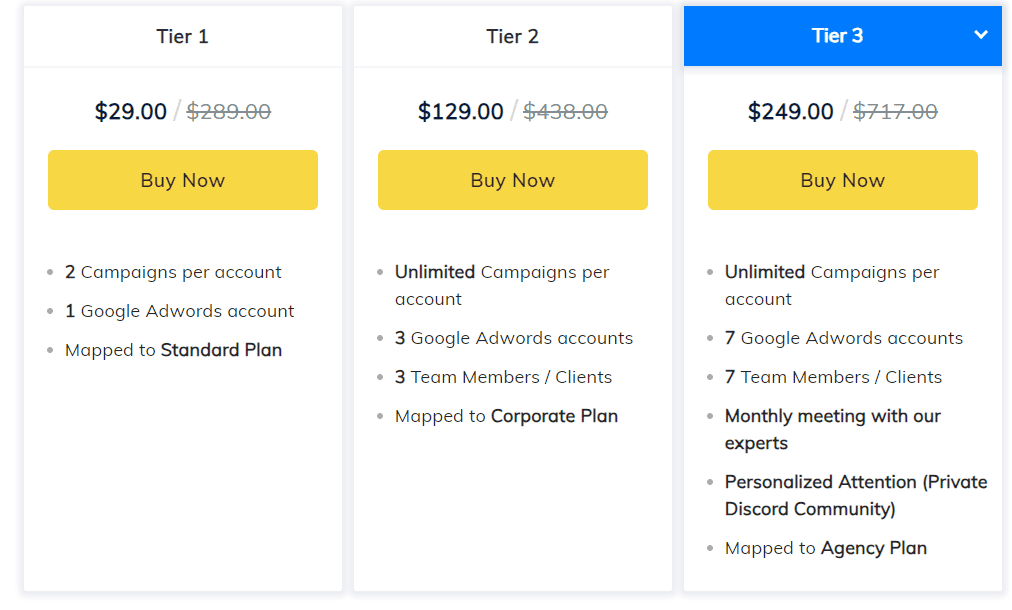
Task: Click the $29.00 price on Tier 1
Action: (x=131, y=111)
